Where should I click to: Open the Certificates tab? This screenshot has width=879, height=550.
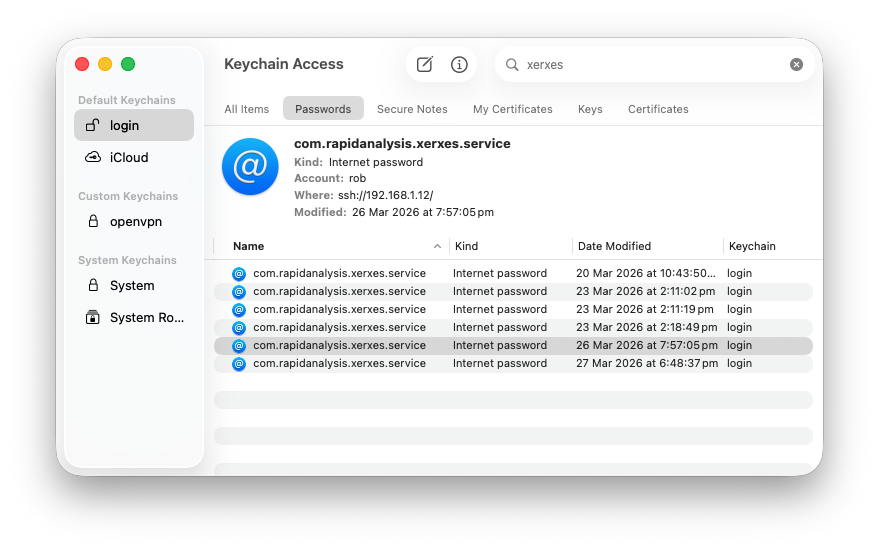pos(658,109)
